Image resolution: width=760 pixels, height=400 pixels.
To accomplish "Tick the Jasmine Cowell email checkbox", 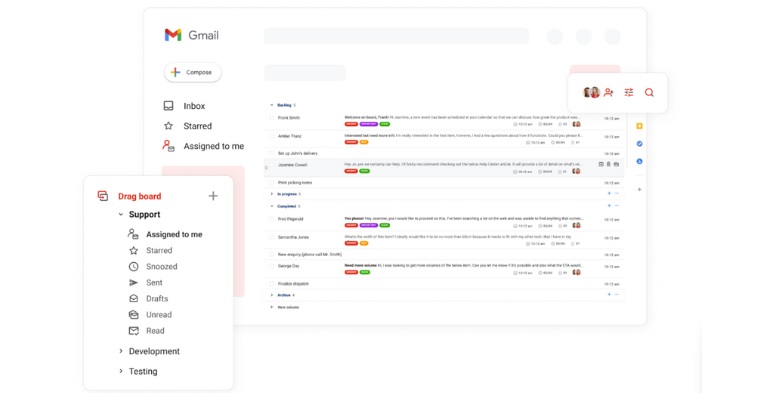I will [271, 165].
